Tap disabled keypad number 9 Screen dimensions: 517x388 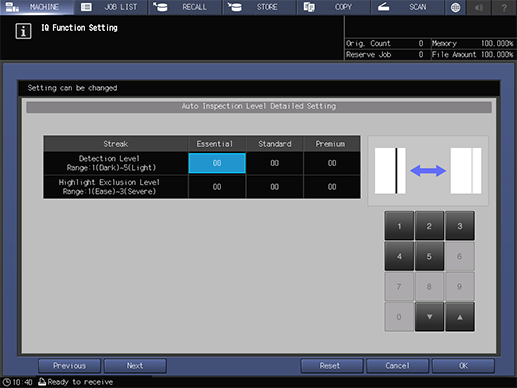point(460,286)
